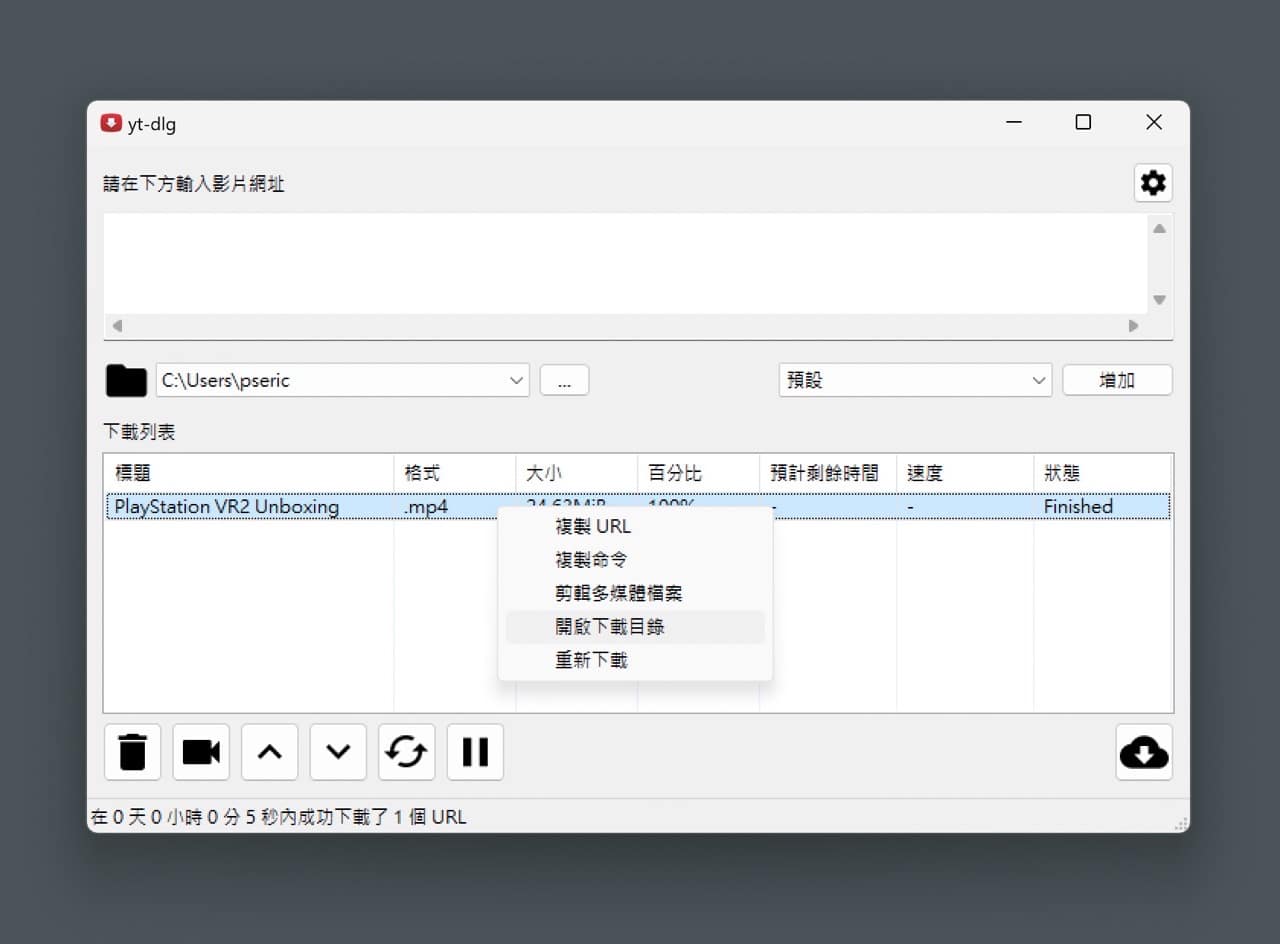Screen dimensions: 1280x944
Task: Click the Finished status cell
Action: pyautogui.click(x=1078, y=506)
